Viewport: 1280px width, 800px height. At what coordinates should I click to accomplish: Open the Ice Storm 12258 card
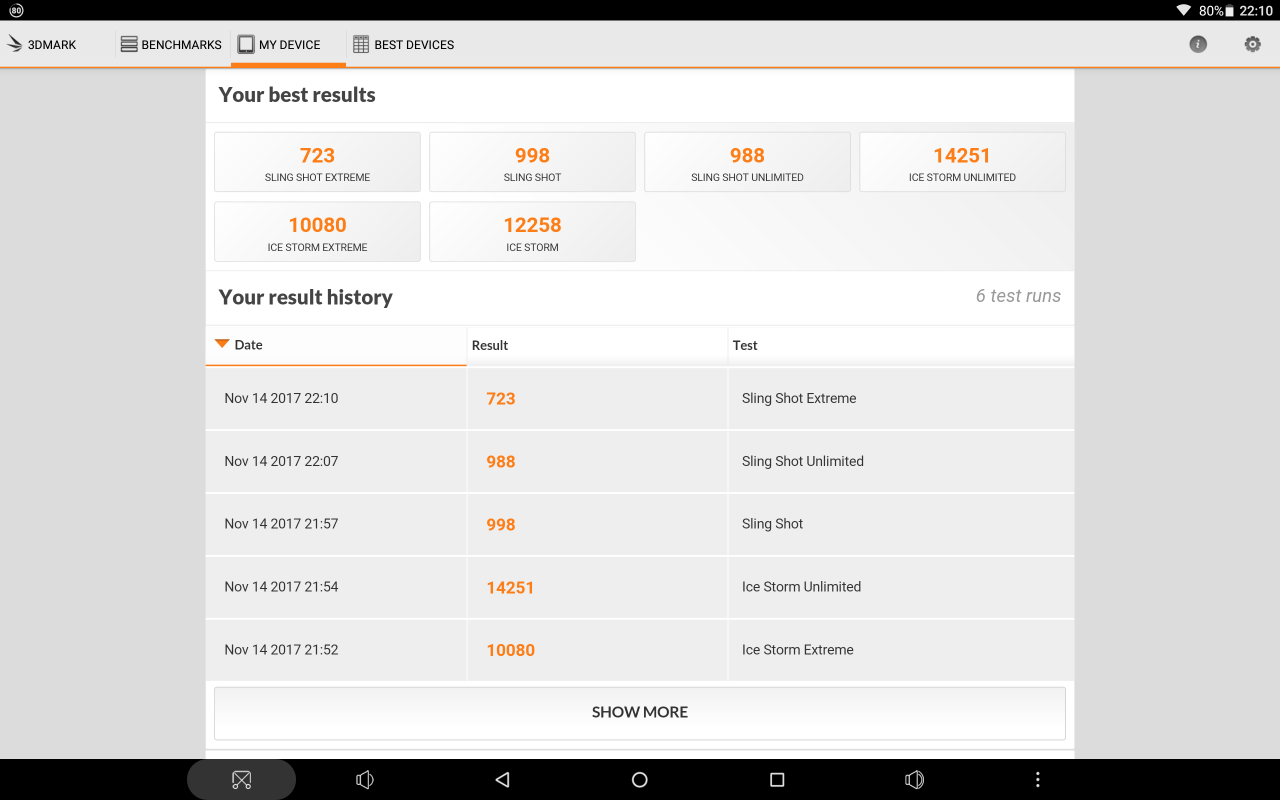tap(532, 232)
